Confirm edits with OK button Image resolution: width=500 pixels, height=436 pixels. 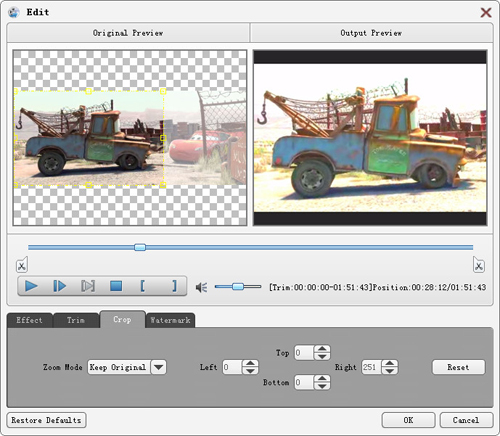(x=408, y=420)
